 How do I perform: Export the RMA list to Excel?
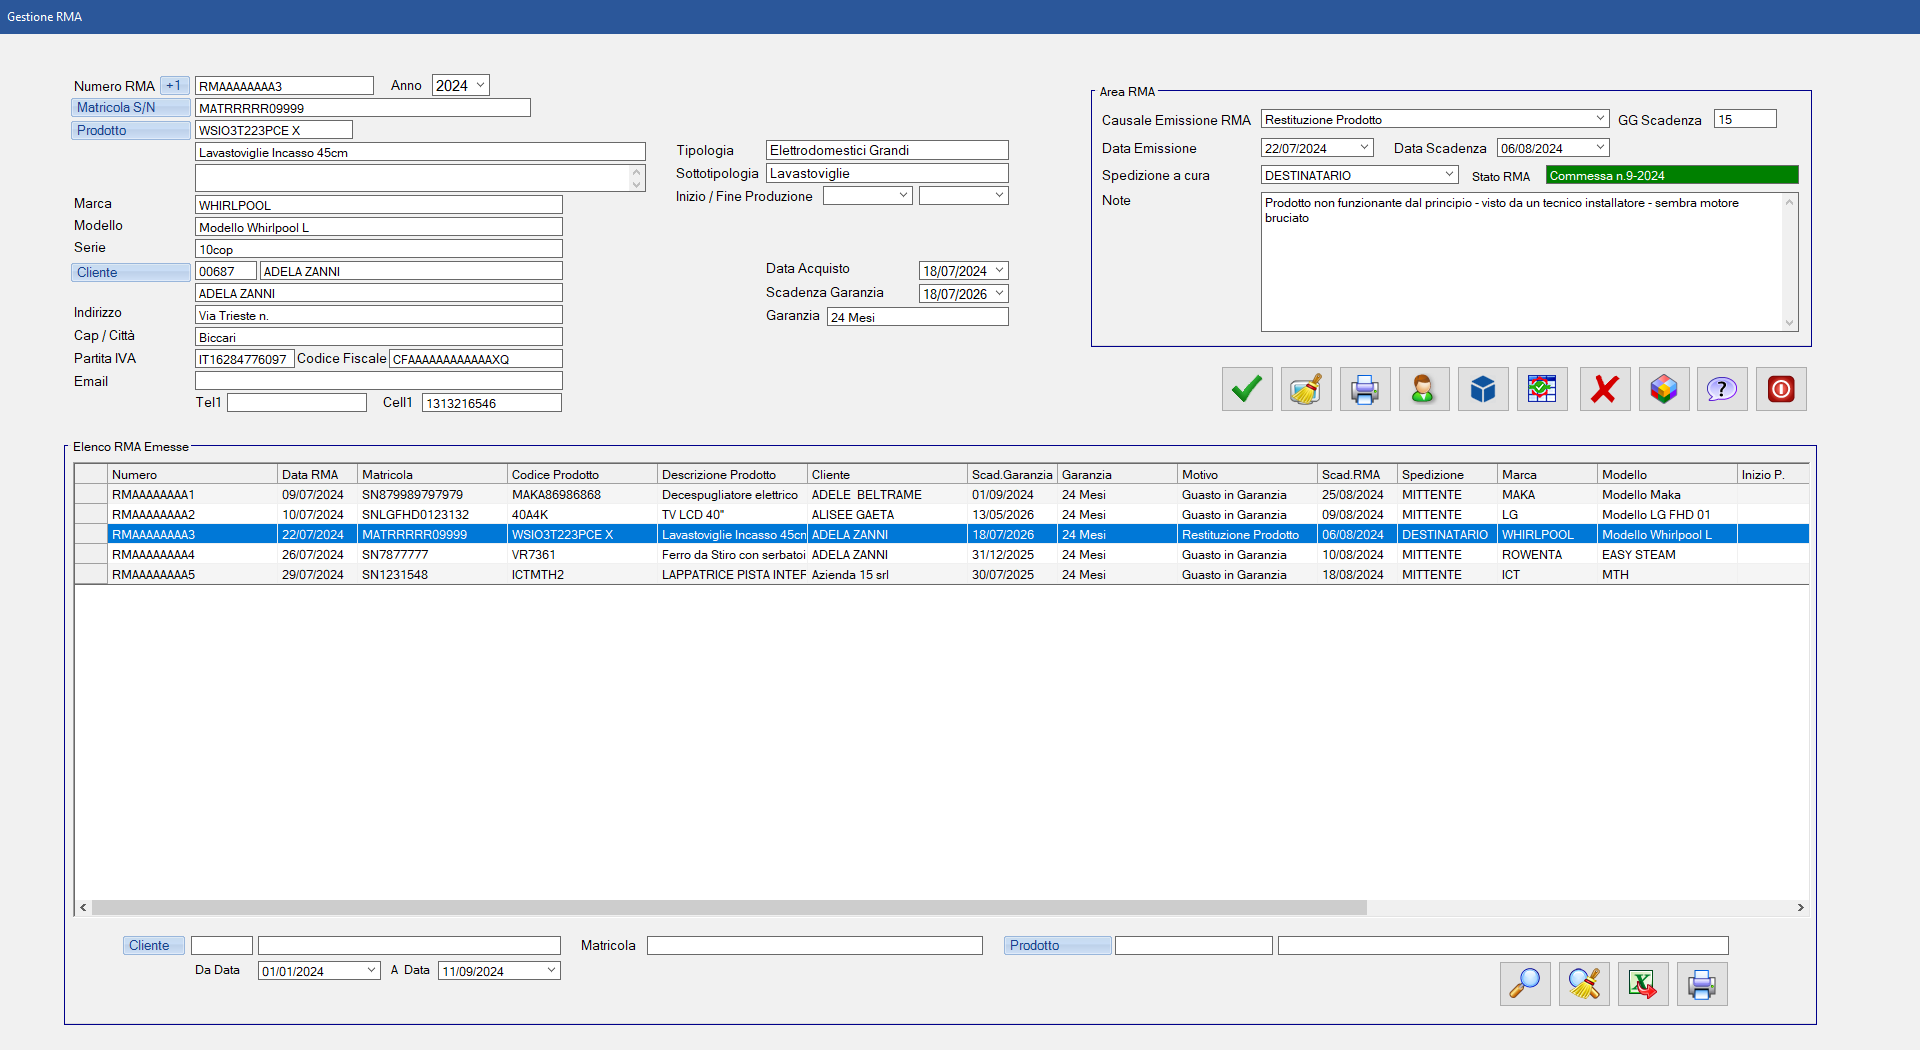pyautogui.click(x=1642, y=984)
